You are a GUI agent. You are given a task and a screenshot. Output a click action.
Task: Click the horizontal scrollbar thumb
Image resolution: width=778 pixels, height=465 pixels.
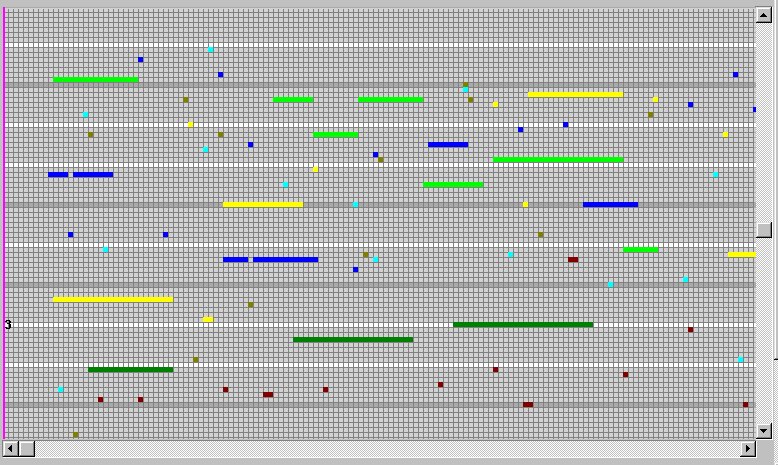tap(27, 449)
